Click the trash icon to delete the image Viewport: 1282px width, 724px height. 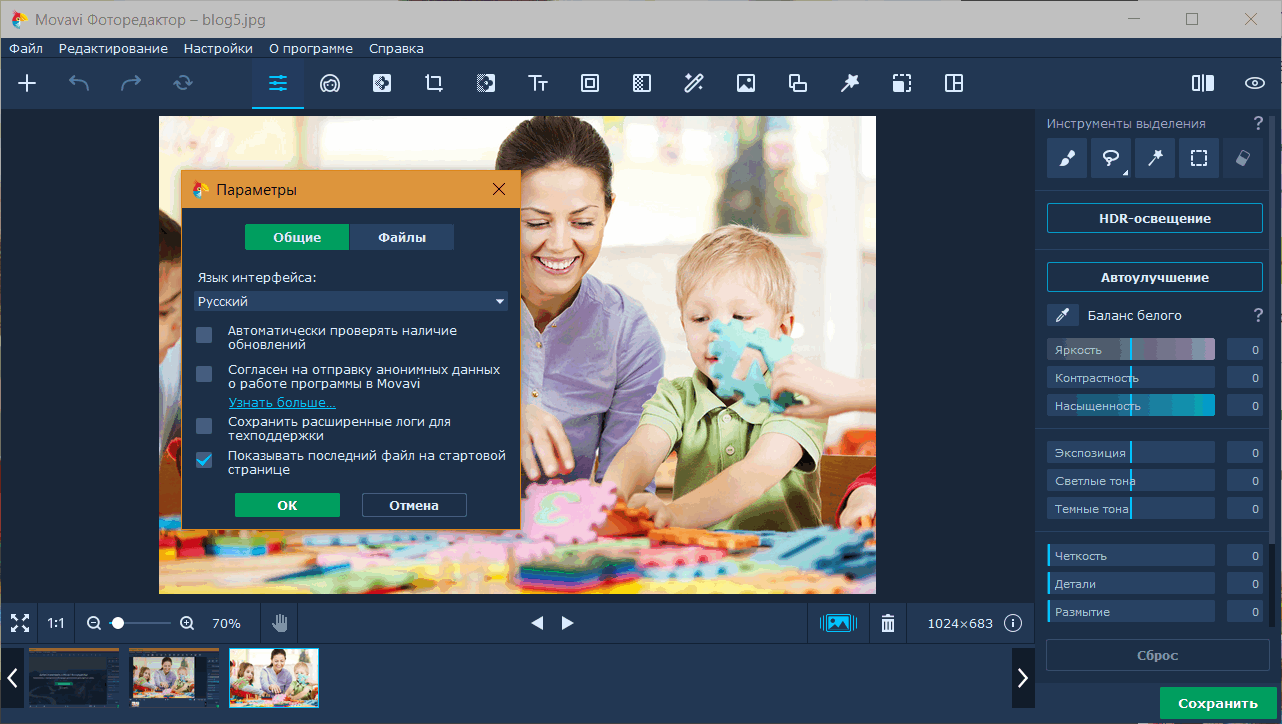click(x=888, y=623)
